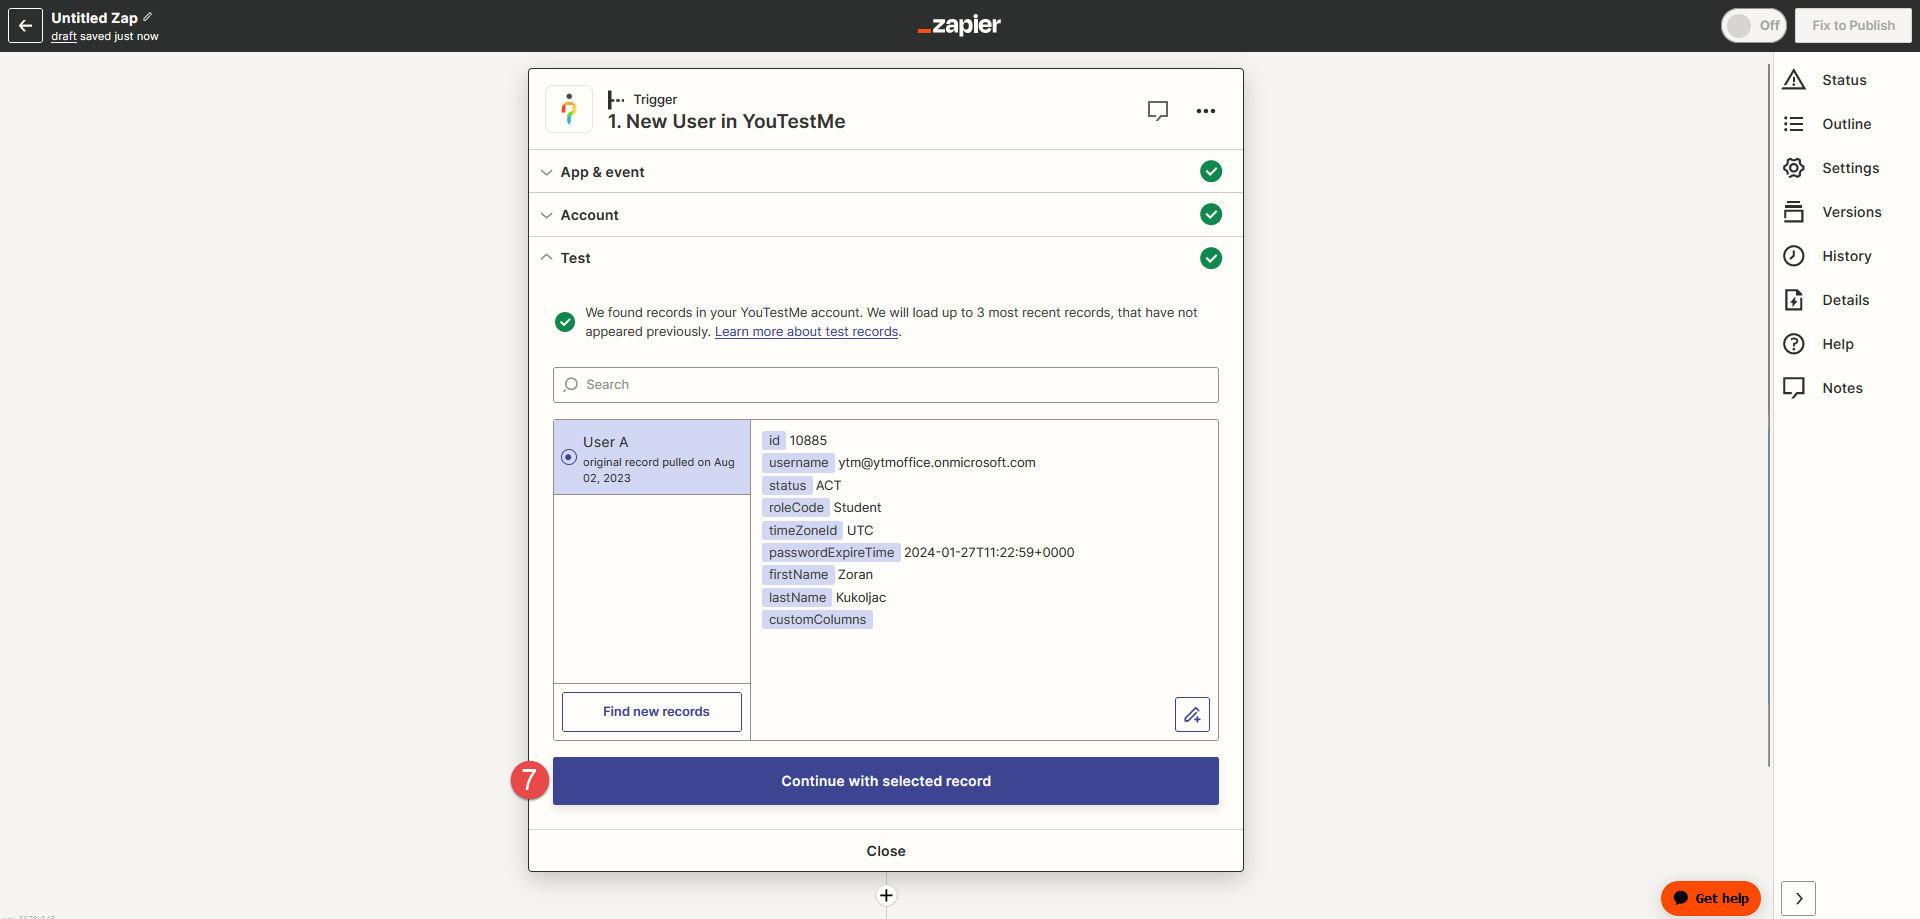Image resolution: width=1920 pixels, height=919 pixels.
Task: Click the customColumns field label
Action: [x=817, y=620]
